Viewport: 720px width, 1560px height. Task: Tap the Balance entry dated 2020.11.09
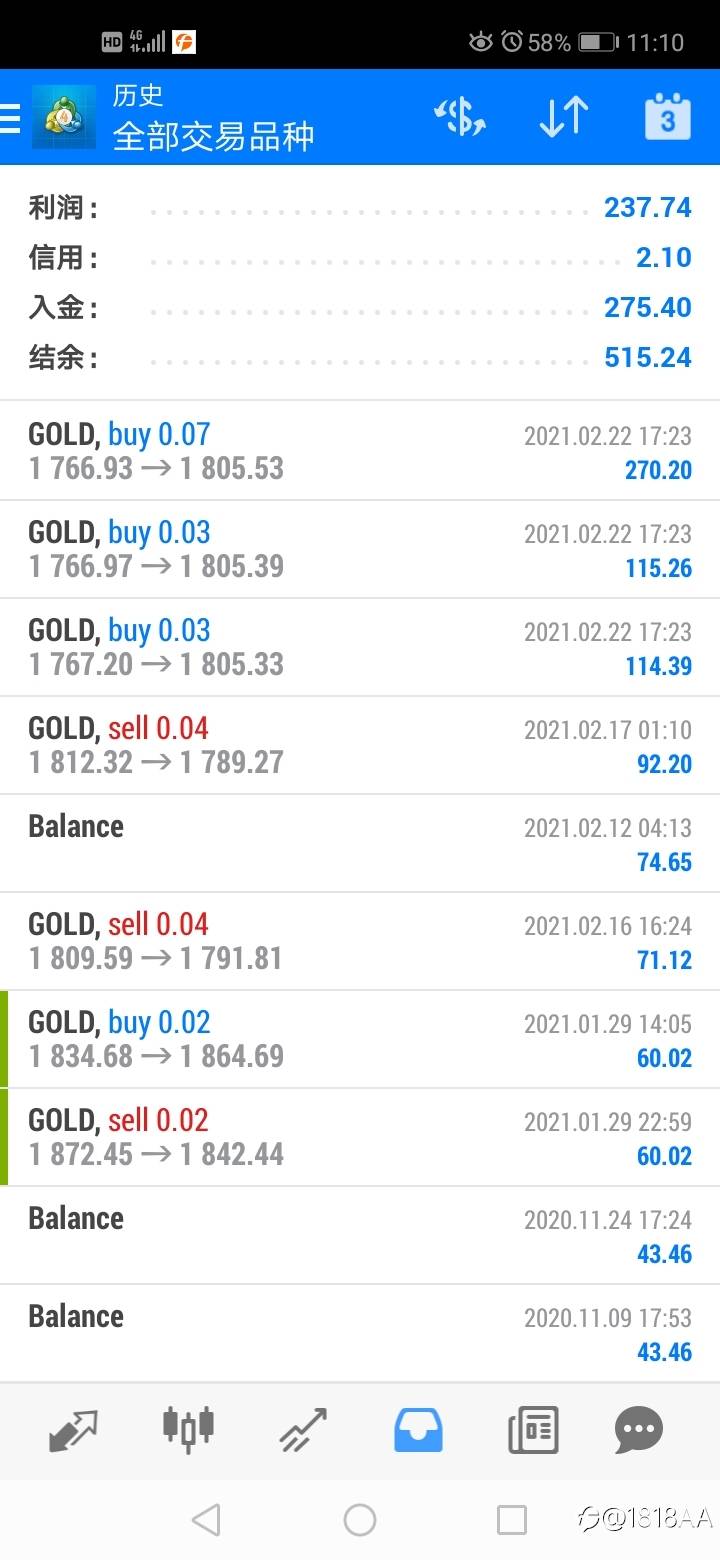360,1333
